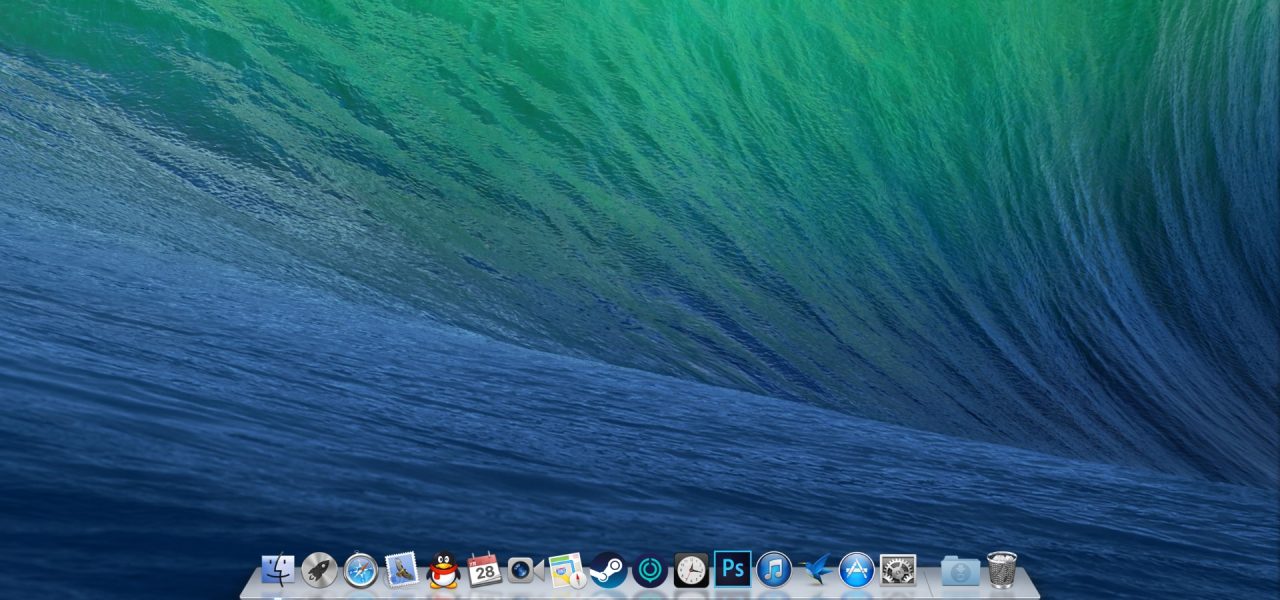
Task: Click the dock divider line before Downloads
Action: tap(929, 580)
